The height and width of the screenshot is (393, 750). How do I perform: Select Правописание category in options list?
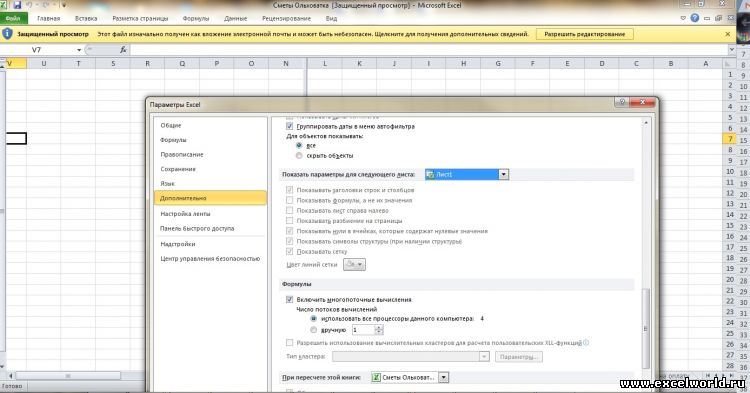[210, 154]
